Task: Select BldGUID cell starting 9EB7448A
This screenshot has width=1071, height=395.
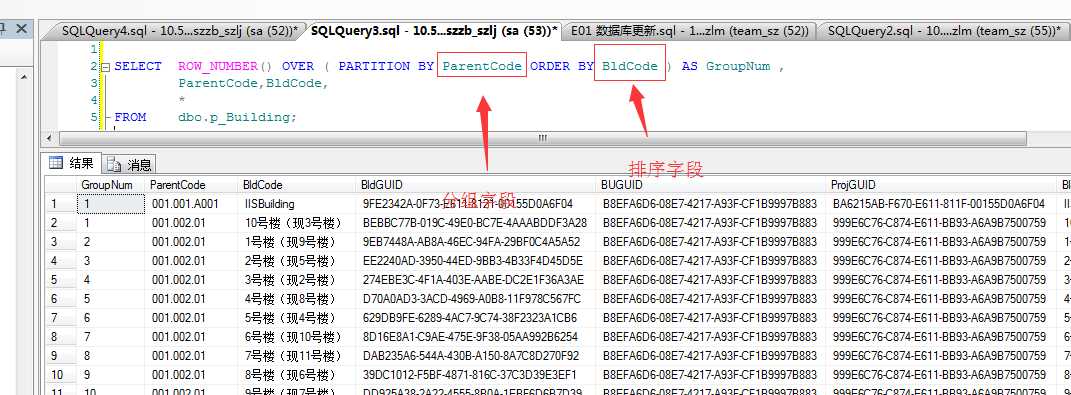Action: (x=475, y=242)
